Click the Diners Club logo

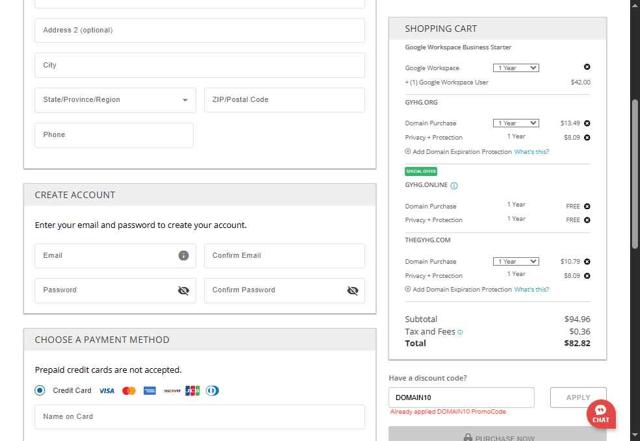point(212,391)
